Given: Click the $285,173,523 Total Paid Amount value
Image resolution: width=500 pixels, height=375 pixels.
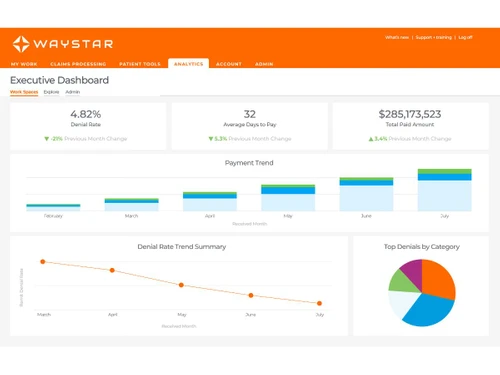Looking at the screenshot, I should click(x=410, y=114).
